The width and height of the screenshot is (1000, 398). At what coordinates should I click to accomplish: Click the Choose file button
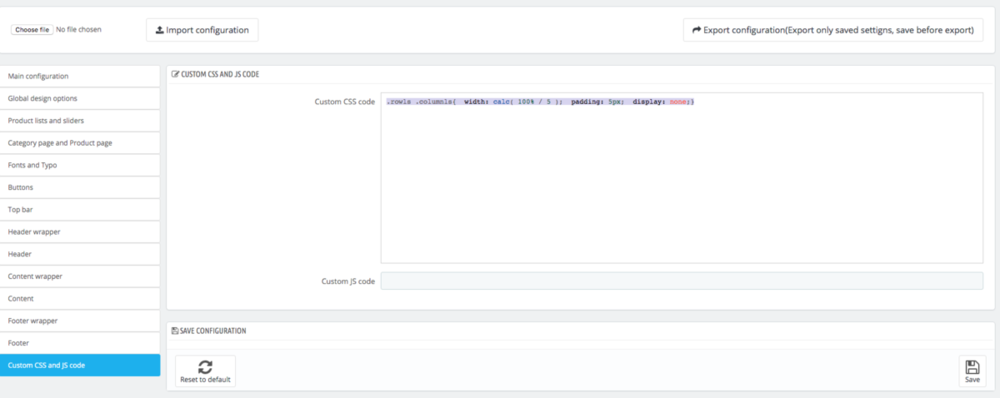[x=32, y=29]
